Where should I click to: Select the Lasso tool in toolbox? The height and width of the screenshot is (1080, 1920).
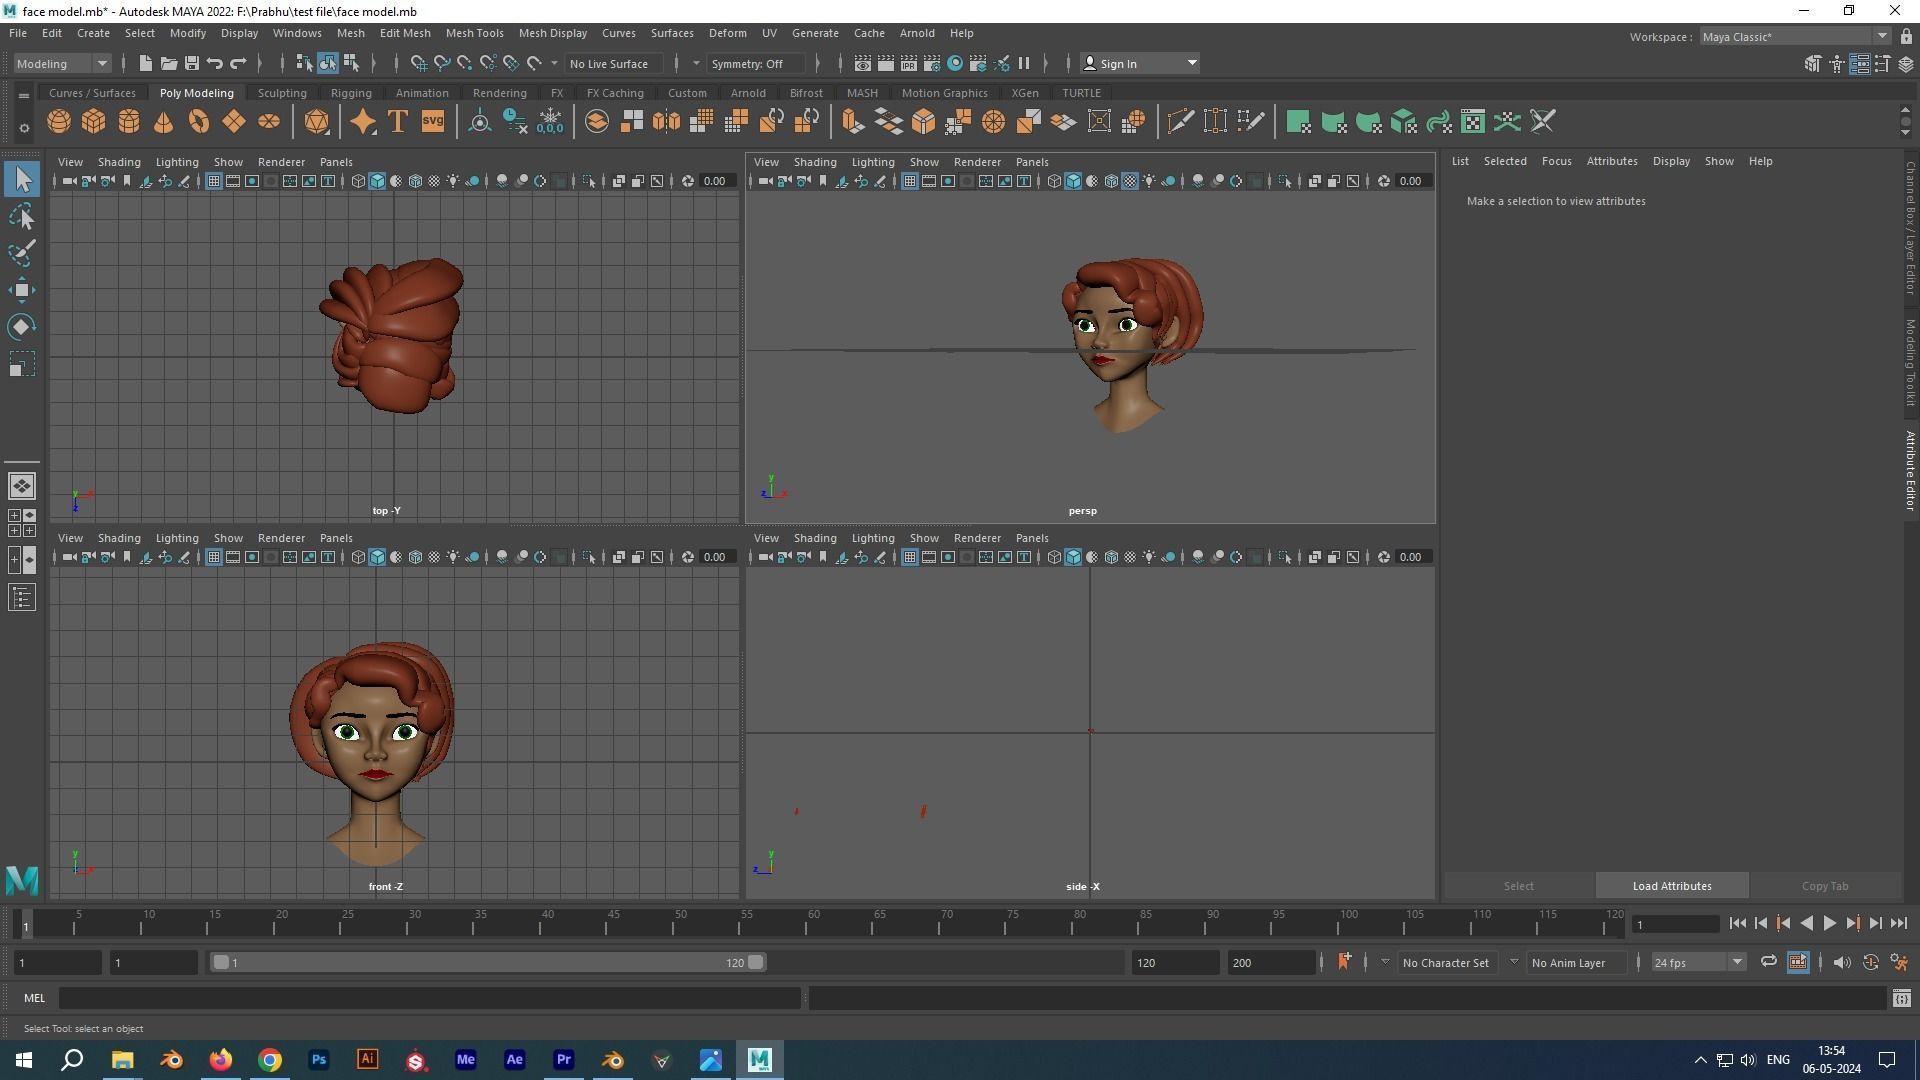(22, 217)
